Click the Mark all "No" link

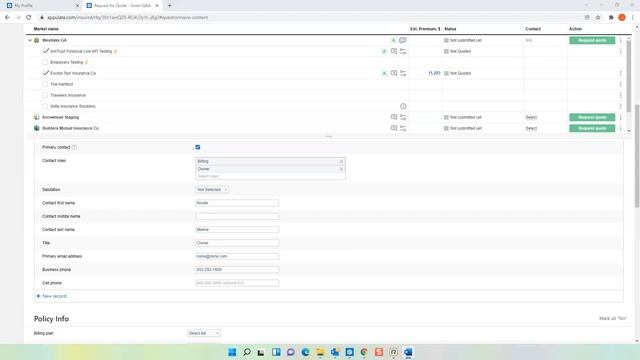click(613, 318)
